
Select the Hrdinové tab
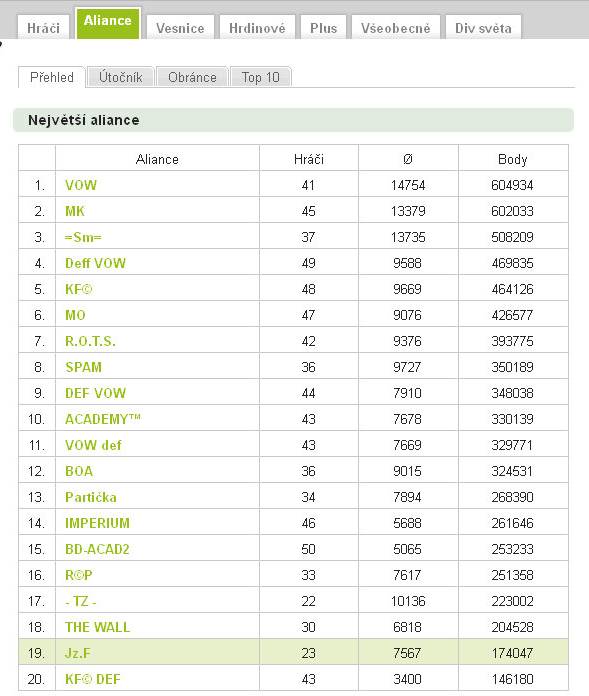257,28
